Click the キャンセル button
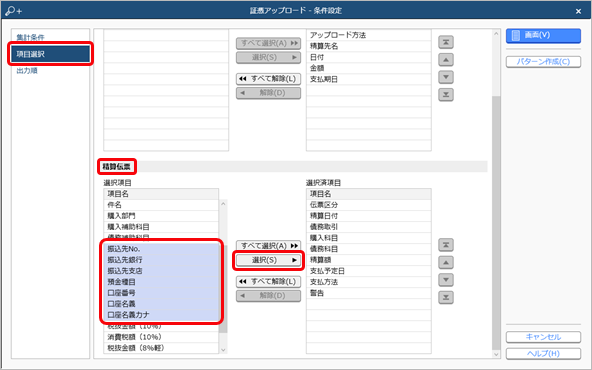 tap(543, 337)
